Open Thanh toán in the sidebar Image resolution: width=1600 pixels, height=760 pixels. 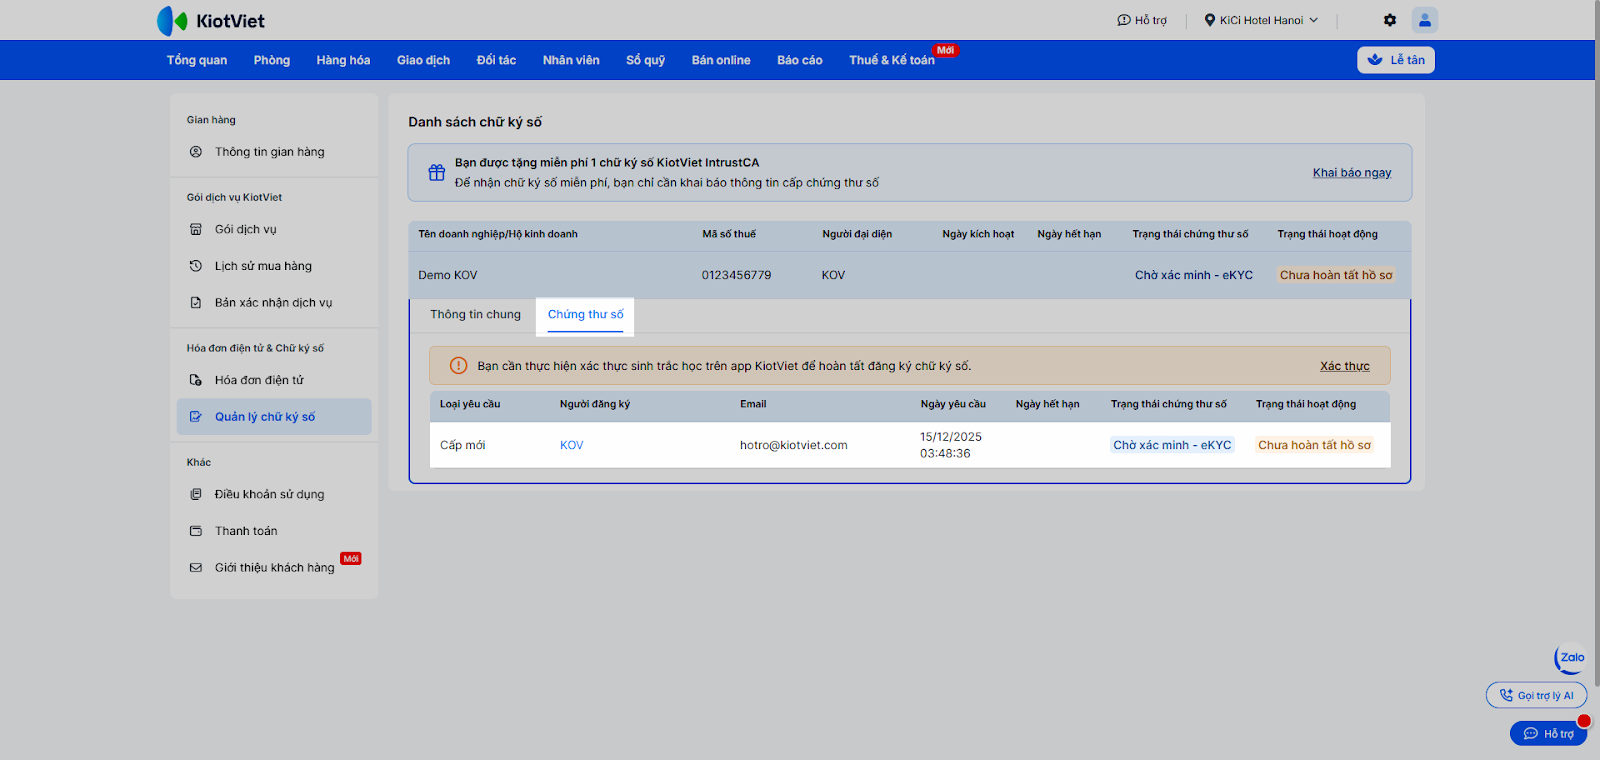(274, 531)
